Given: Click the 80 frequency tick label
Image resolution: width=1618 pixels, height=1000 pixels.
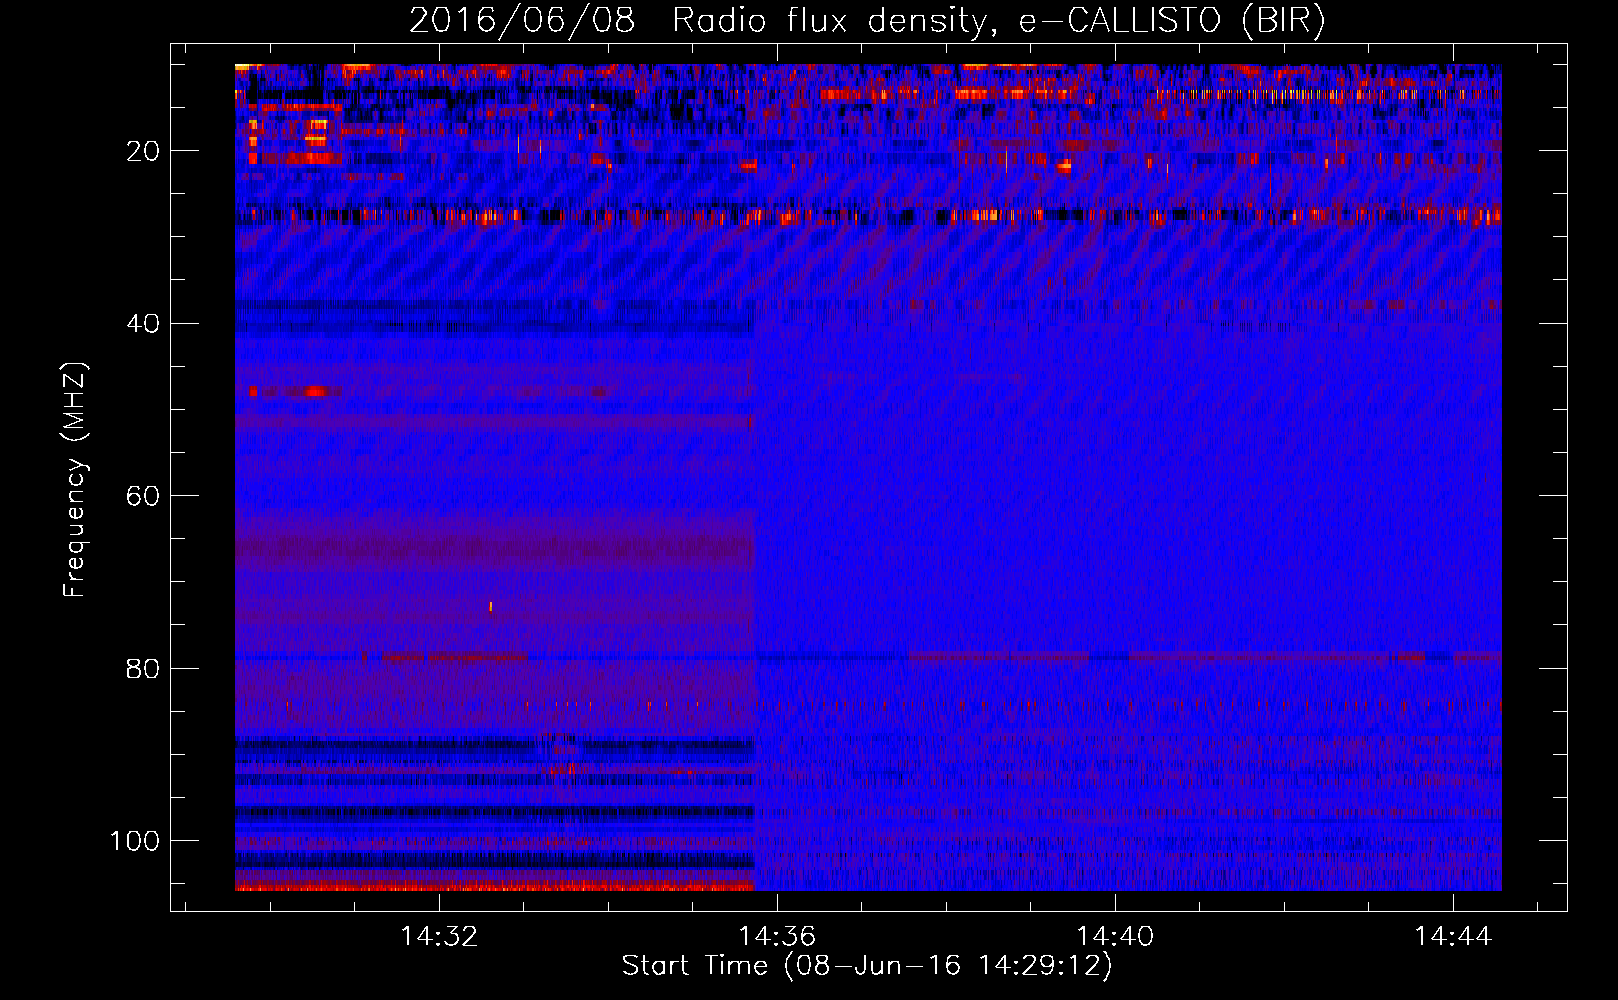Looking at the screenshot, I should click(144, 669).
